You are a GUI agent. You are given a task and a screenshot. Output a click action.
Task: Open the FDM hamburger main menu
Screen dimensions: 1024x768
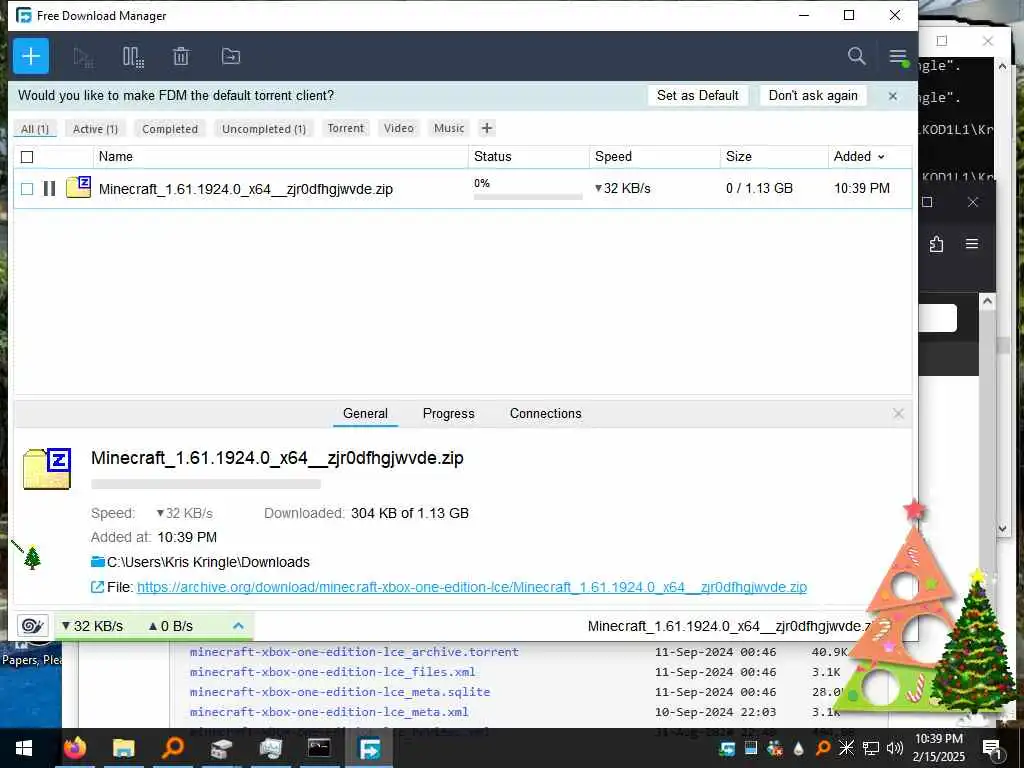pos(898,56)
